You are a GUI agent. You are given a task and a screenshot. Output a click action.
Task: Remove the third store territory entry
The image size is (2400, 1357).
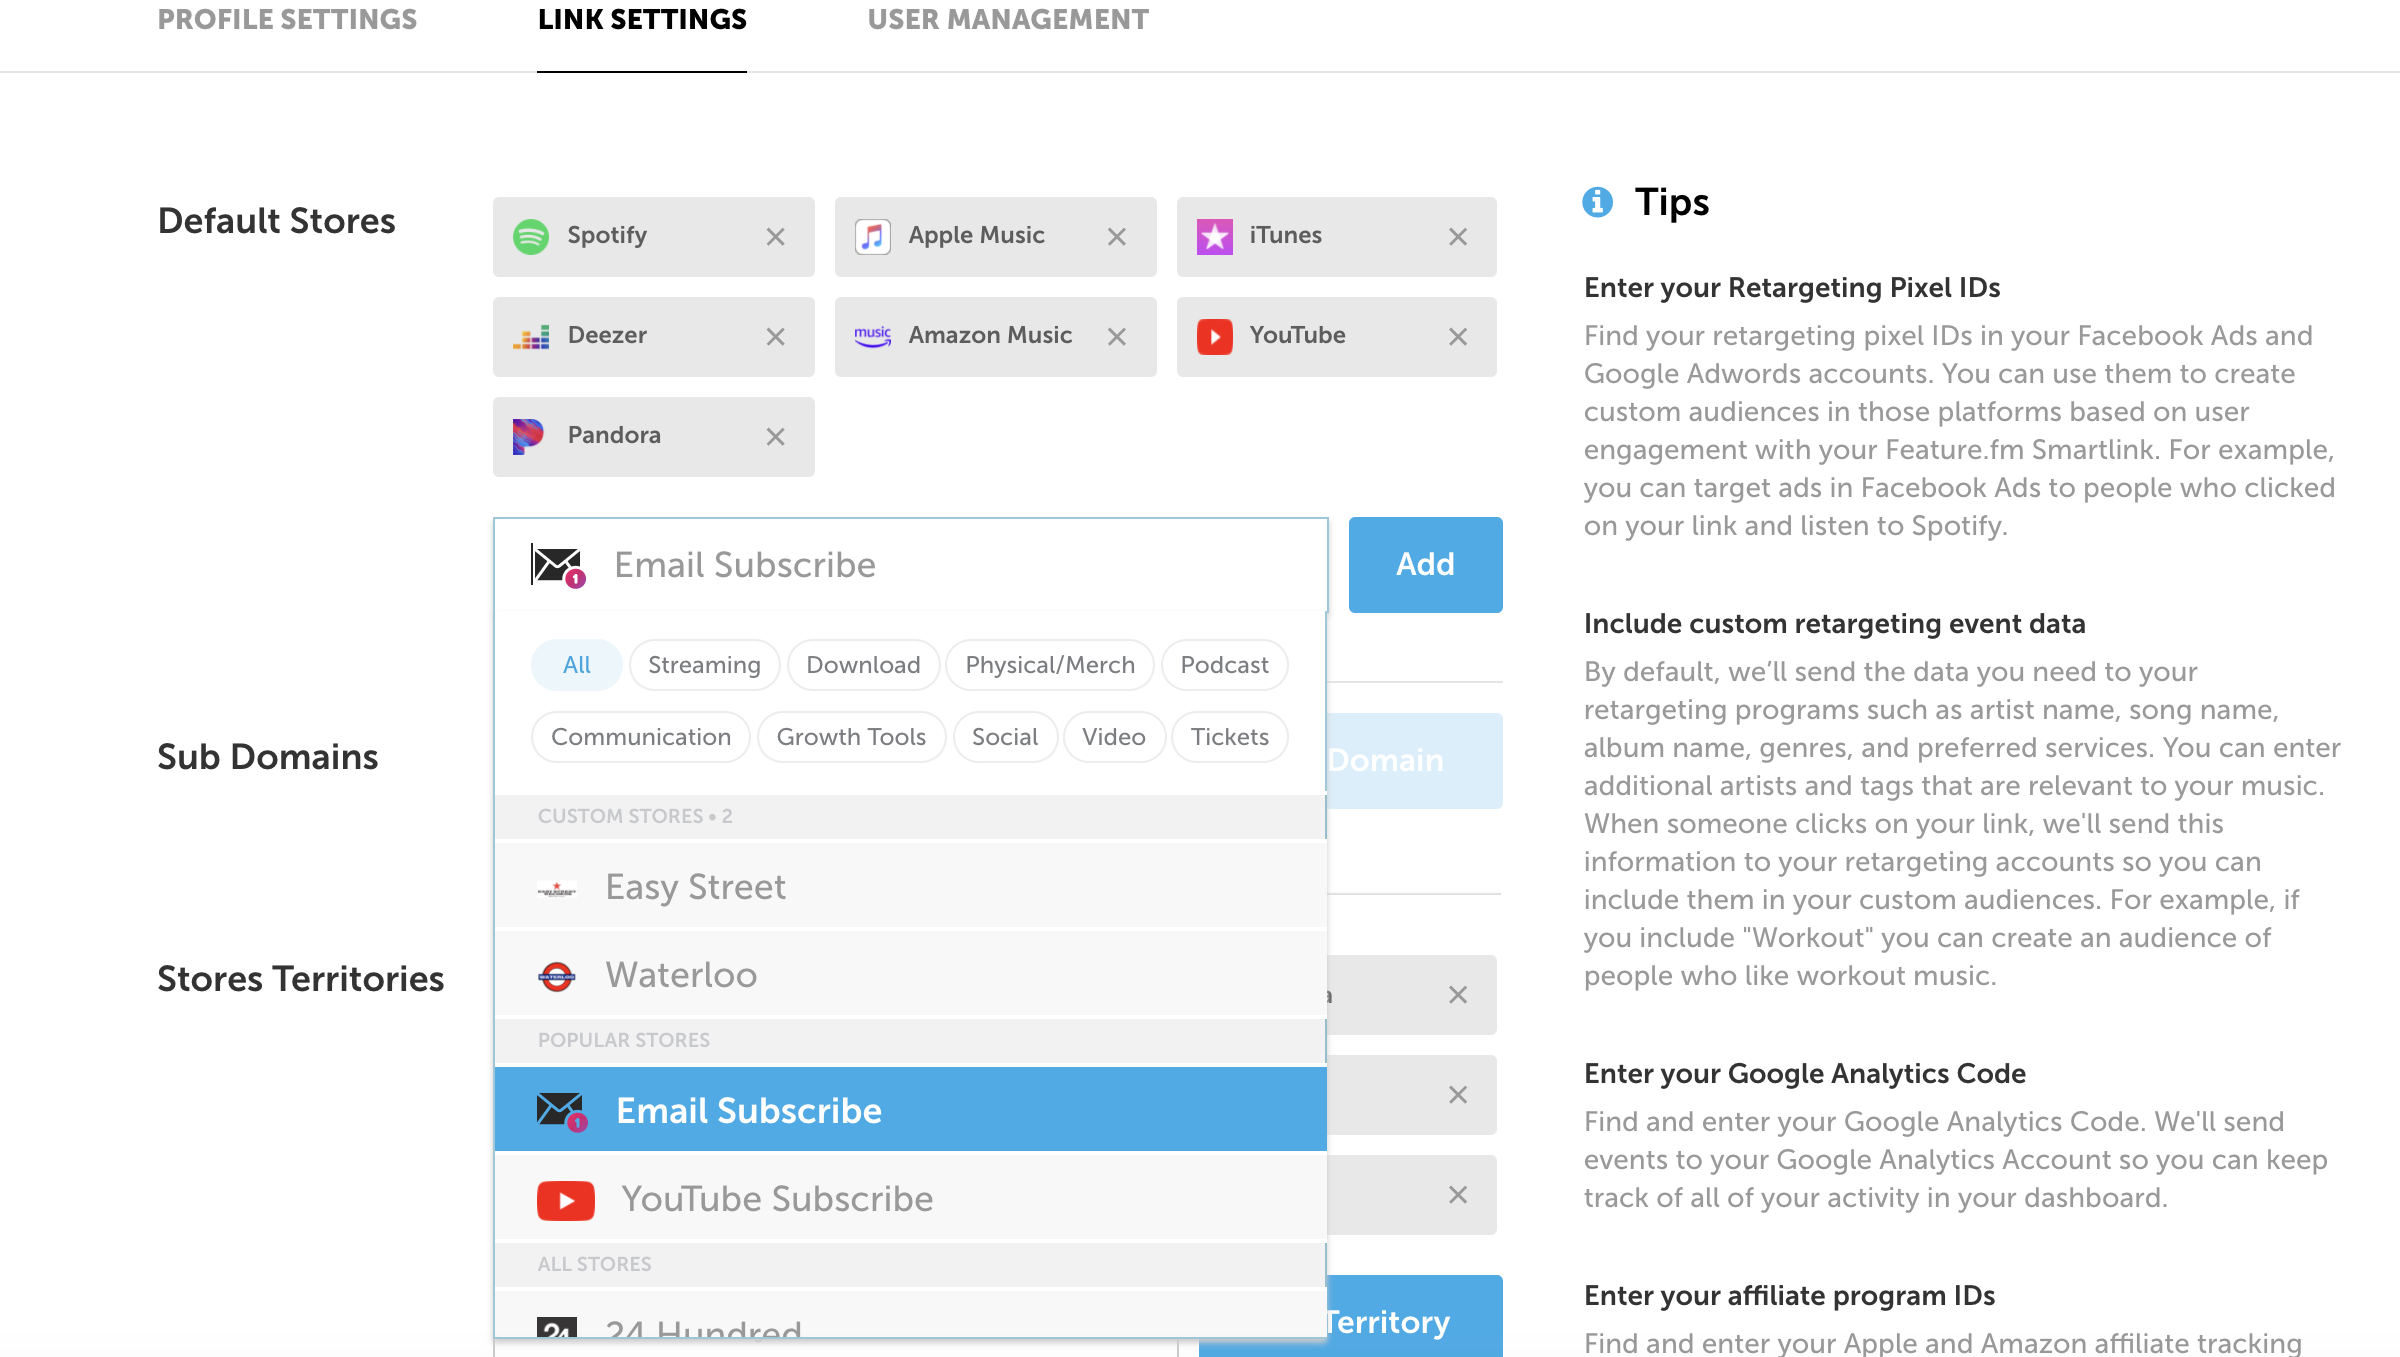[x=1458, y=1195]
